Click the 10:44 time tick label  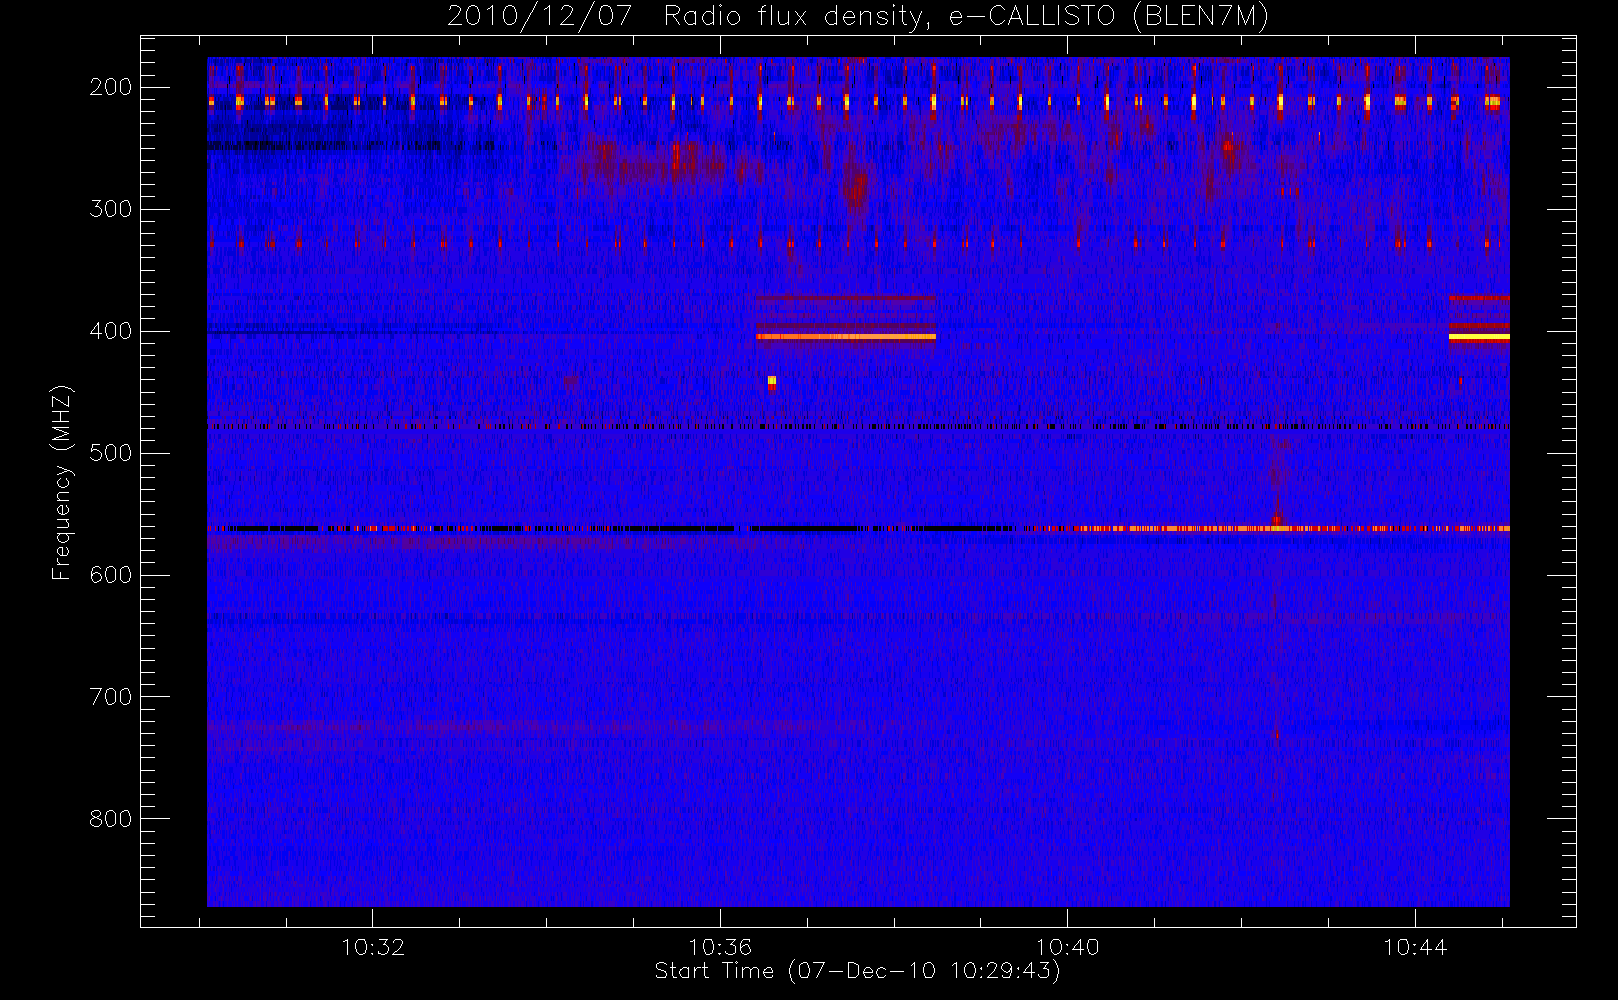(1415, 947)
